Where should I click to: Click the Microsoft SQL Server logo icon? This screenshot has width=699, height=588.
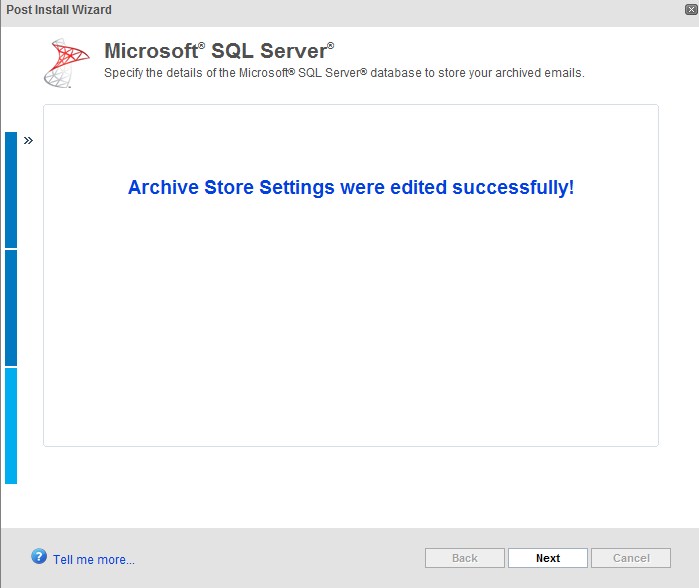[x=67, y=63]
